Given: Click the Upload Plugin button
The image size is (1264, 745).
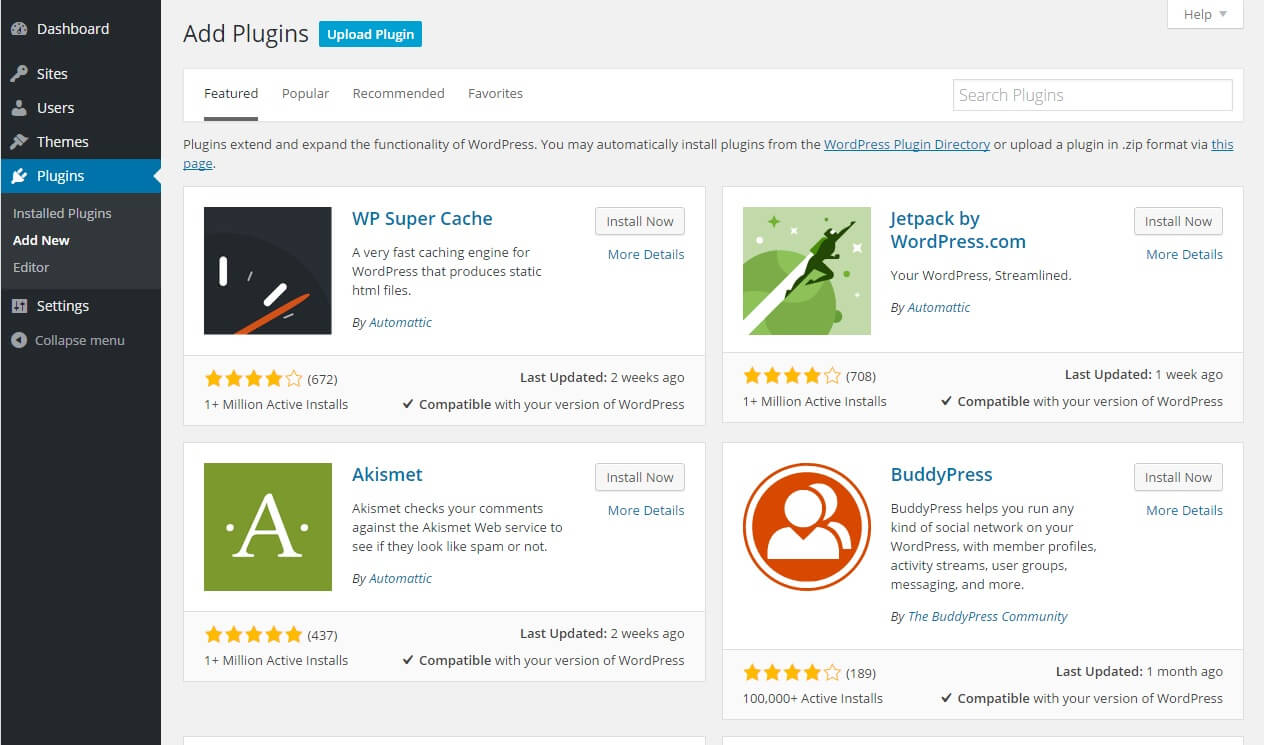Looking at the screenshot, I should pyautogui.click(x=370, y=34).
